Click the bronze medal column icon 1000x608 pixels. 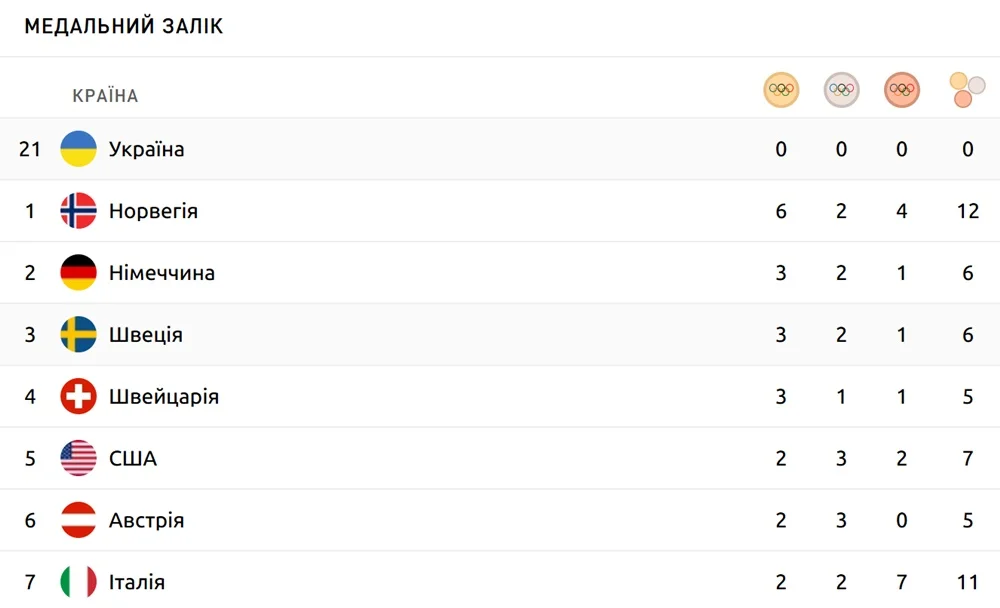(x=901, y=90)
